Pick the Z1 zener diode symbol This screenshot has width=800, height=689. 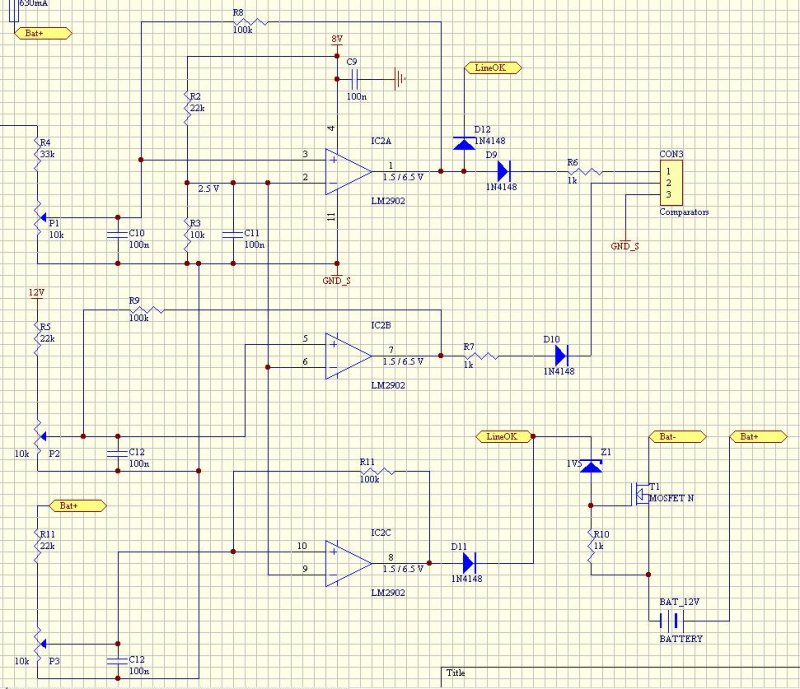[x=591, y=466]
